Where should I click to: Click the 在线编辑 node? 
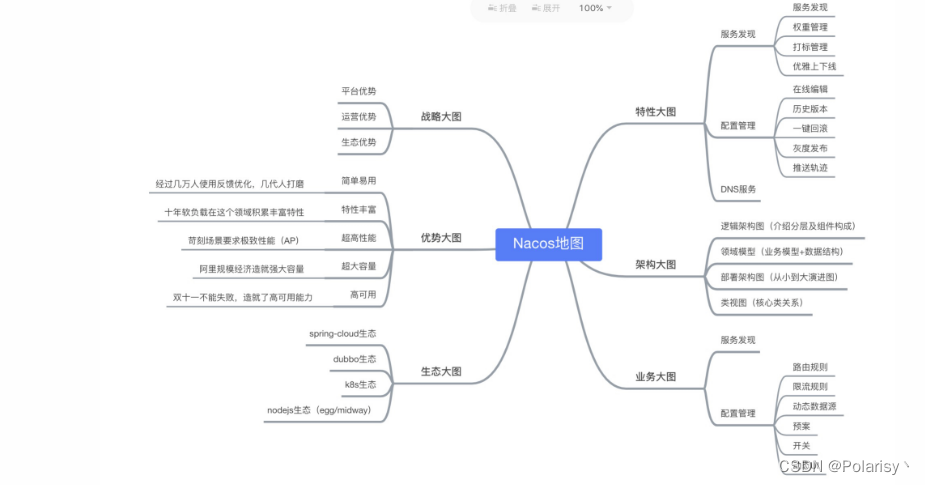(x=810, y=89)
